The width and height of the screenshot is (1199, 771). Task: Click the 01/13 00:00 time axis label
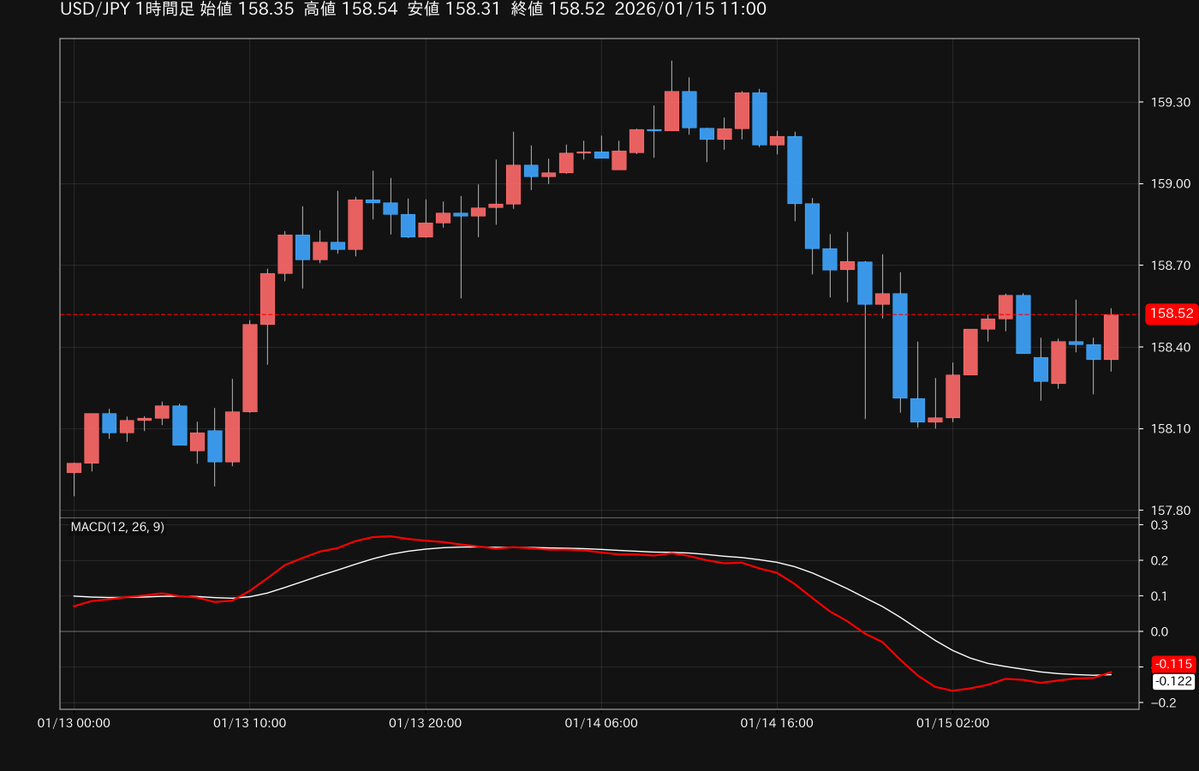(74, 723)
